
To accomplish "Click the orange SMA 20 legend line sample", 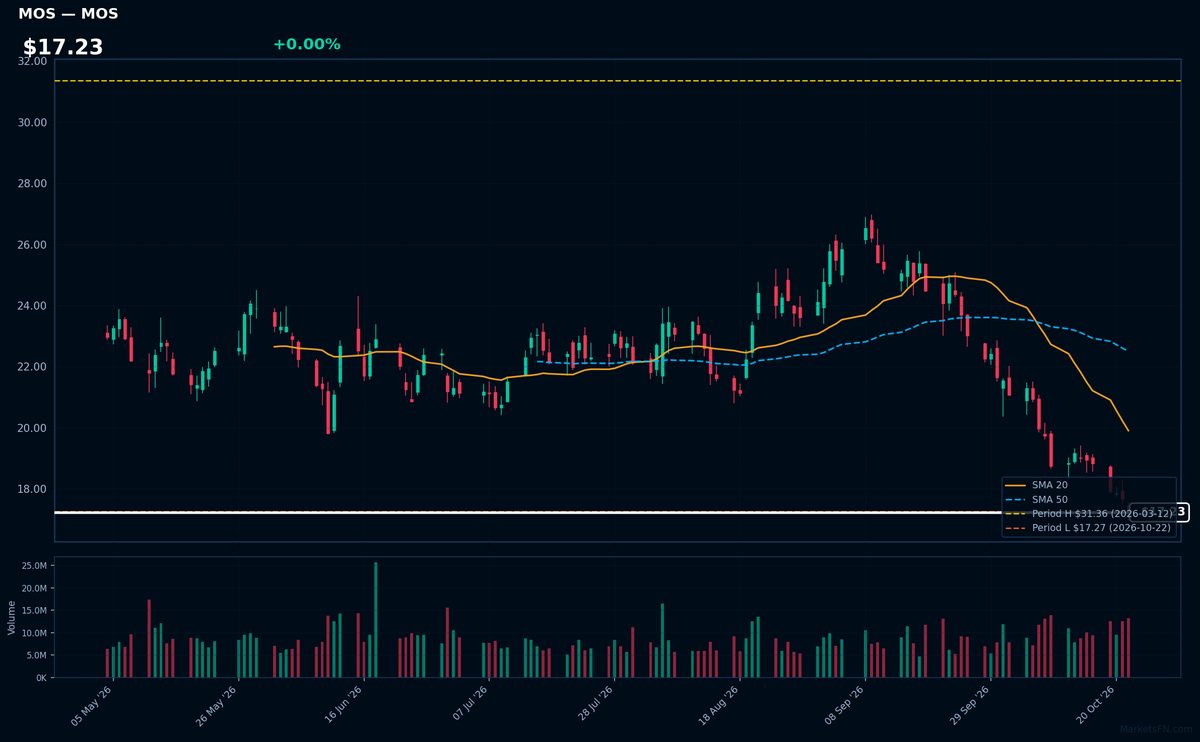I will [1016, 485].
